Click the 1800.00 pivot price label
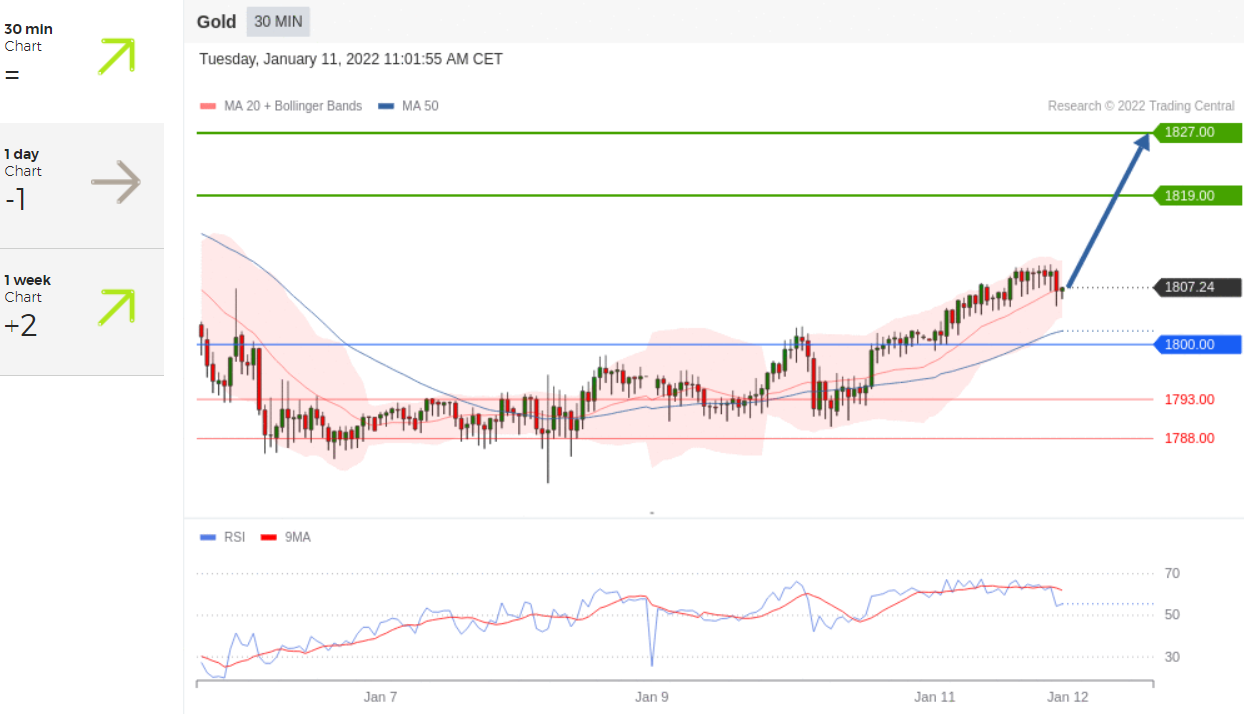This screenshot has width=1244, height=714. click(1196, 345)
